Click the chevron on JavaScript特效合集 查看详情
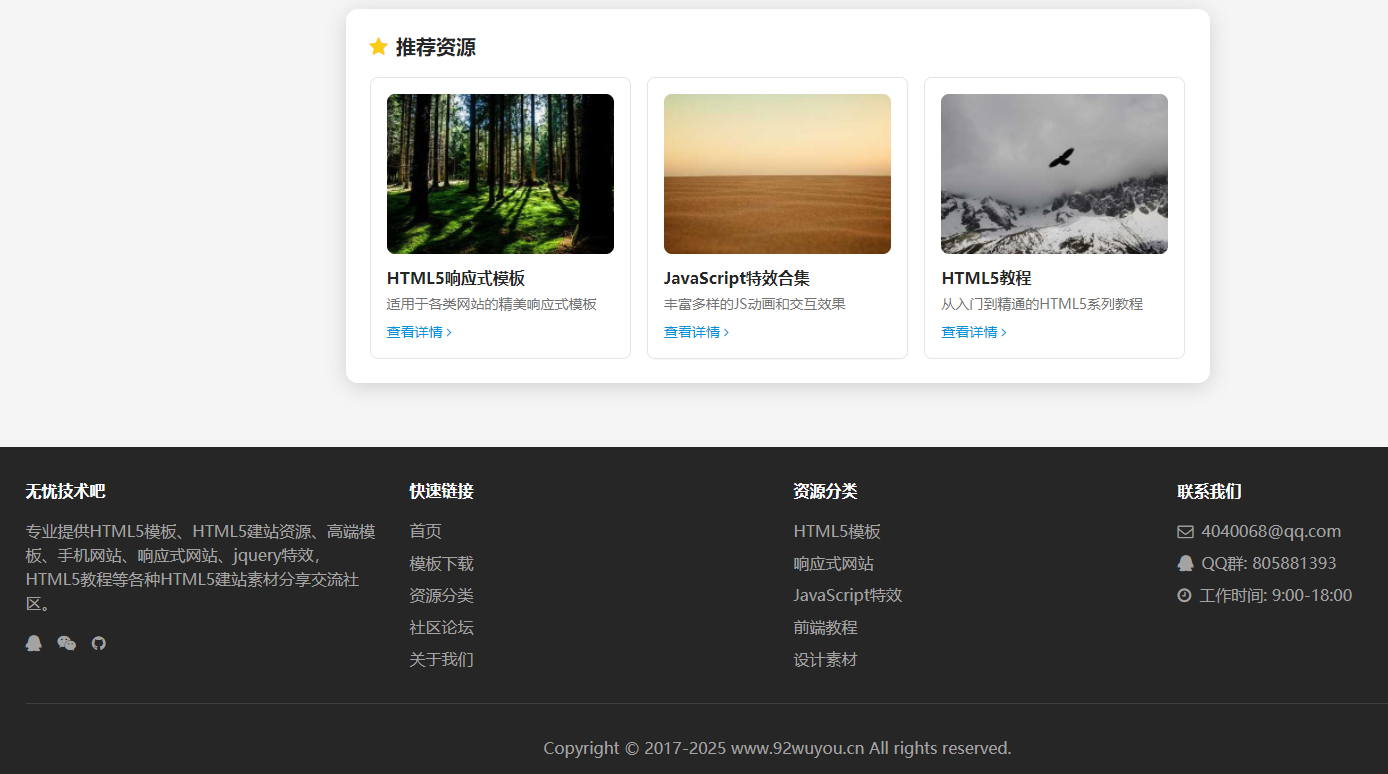 tap(728, 331)
